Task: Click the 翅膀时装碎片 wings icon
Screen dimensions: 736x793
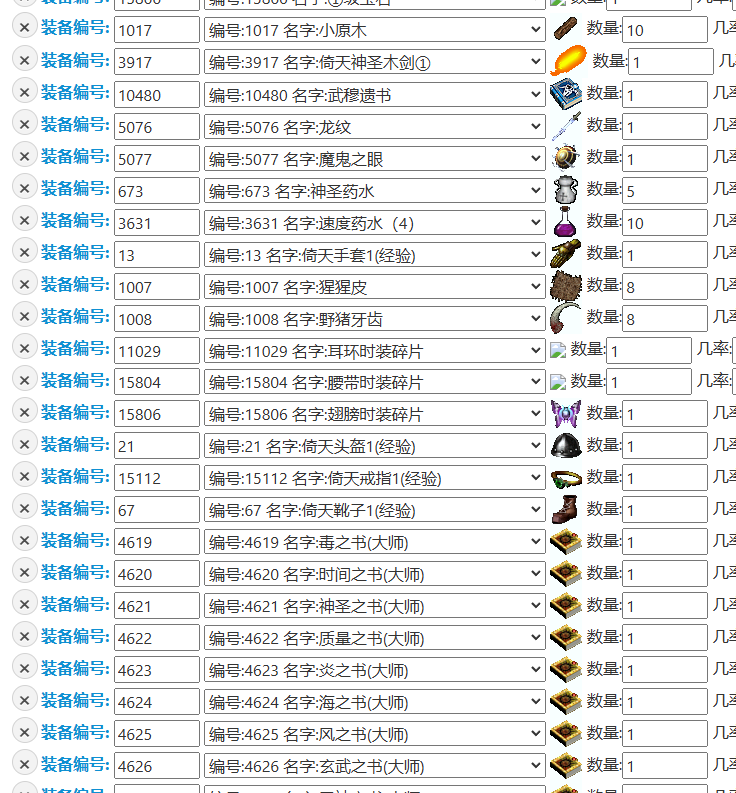Action: [566, 413]
